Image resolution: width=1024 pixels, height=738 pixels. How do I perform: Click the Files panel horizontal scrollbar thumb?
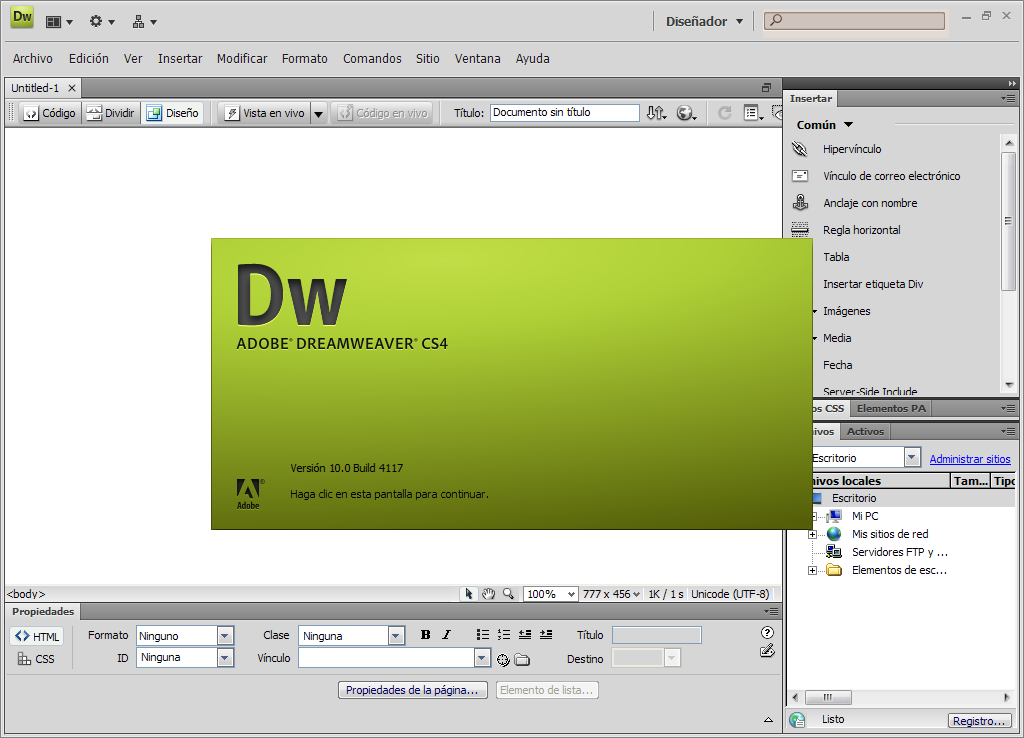click(x=828, y=698)
